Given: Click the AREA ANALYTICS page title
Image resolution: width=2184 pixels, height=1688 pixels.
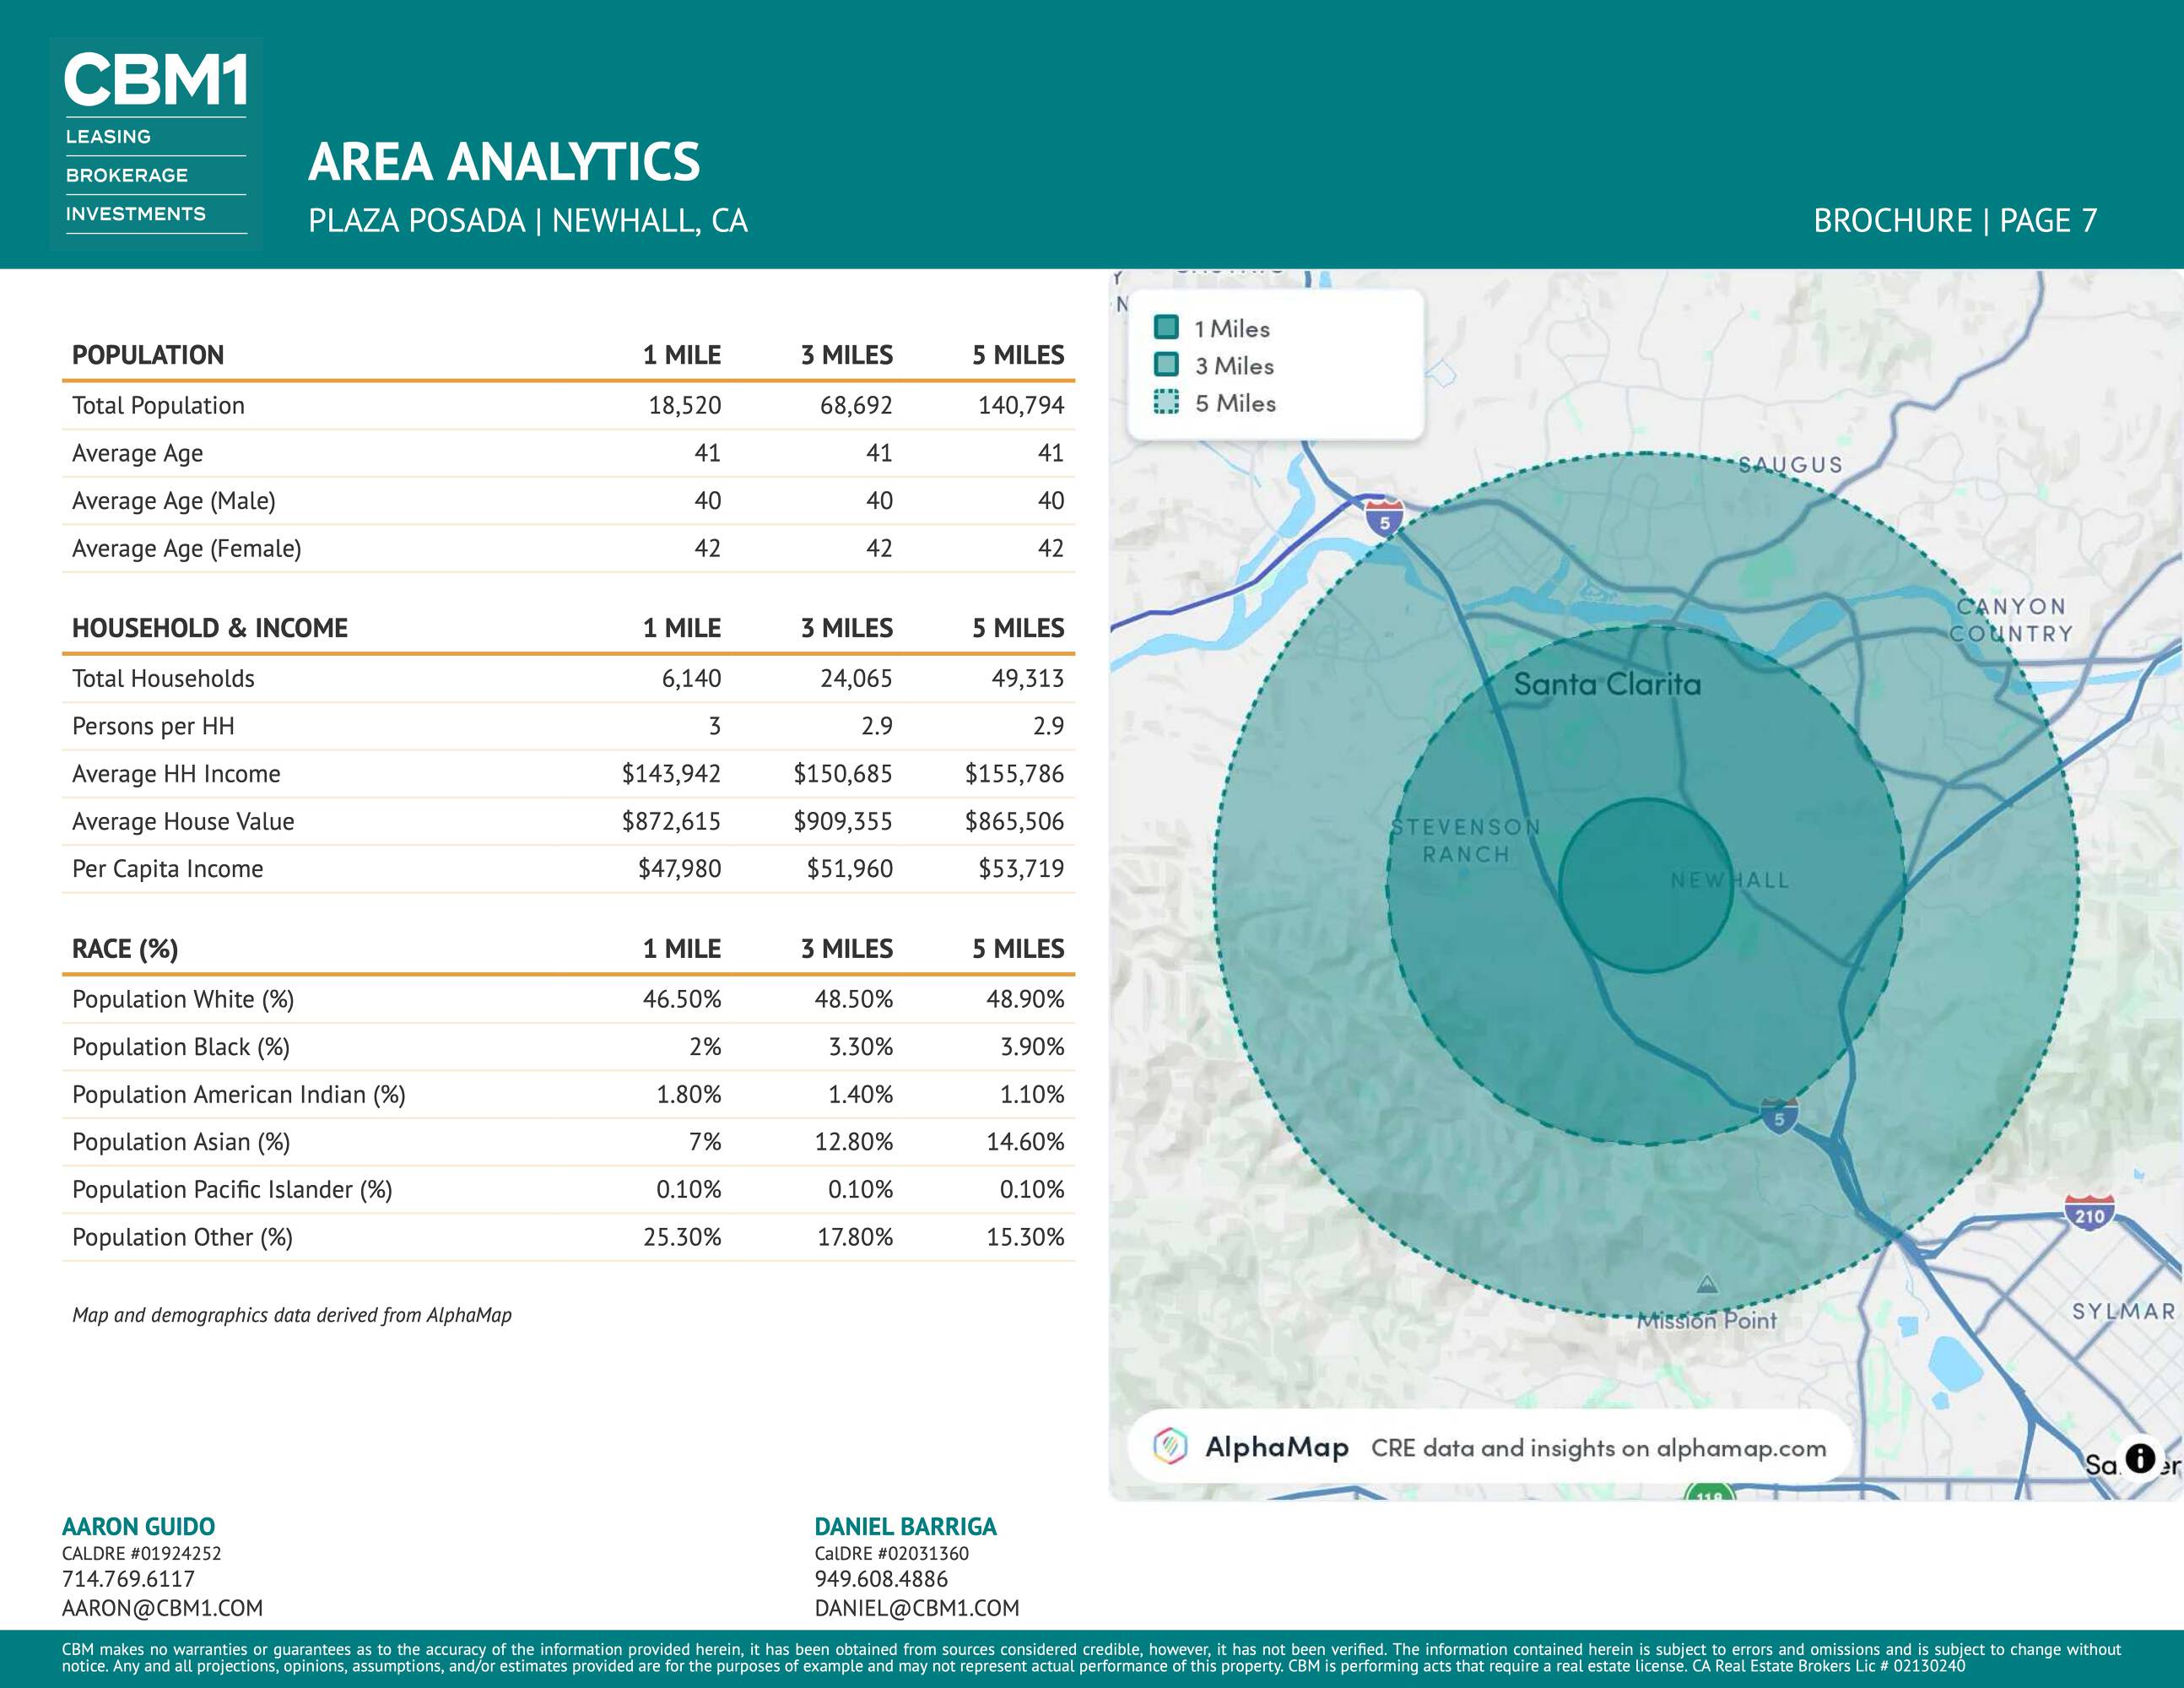Looking at the screenshot, I should (504, 162).
